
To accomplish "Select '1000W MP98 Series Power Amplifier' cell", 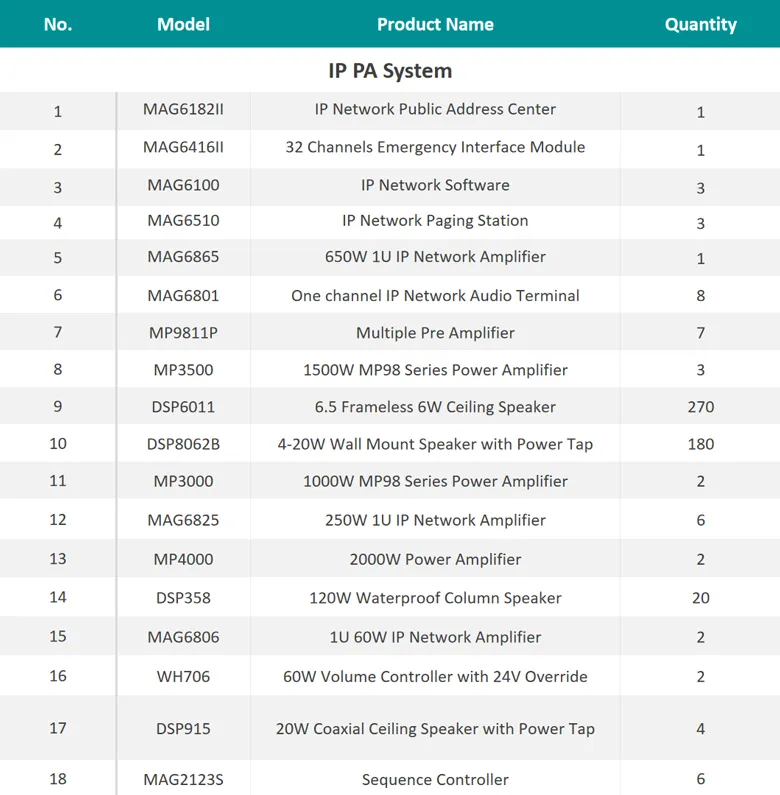I will tap(435, 481).
